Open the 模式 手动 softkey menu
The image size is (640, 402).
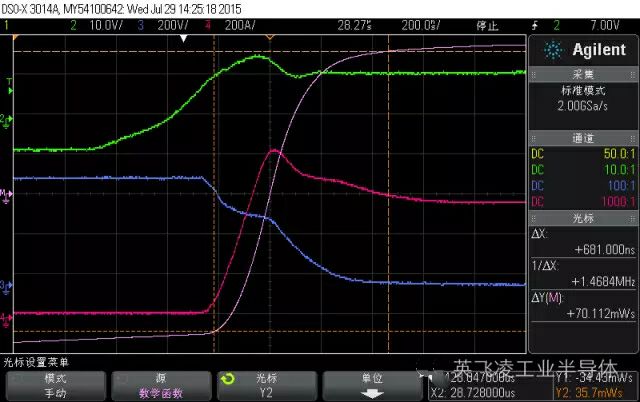(x=55, y=385)
